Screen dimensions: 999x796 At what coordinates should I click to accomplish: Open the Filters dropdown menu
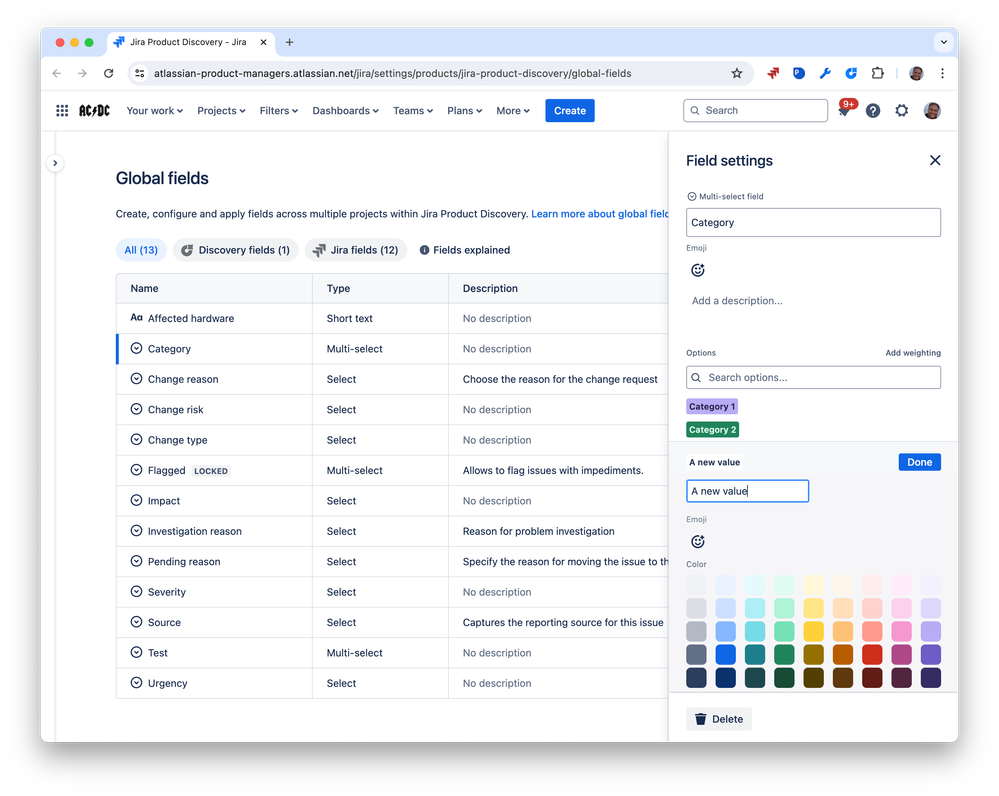(278, 111)
